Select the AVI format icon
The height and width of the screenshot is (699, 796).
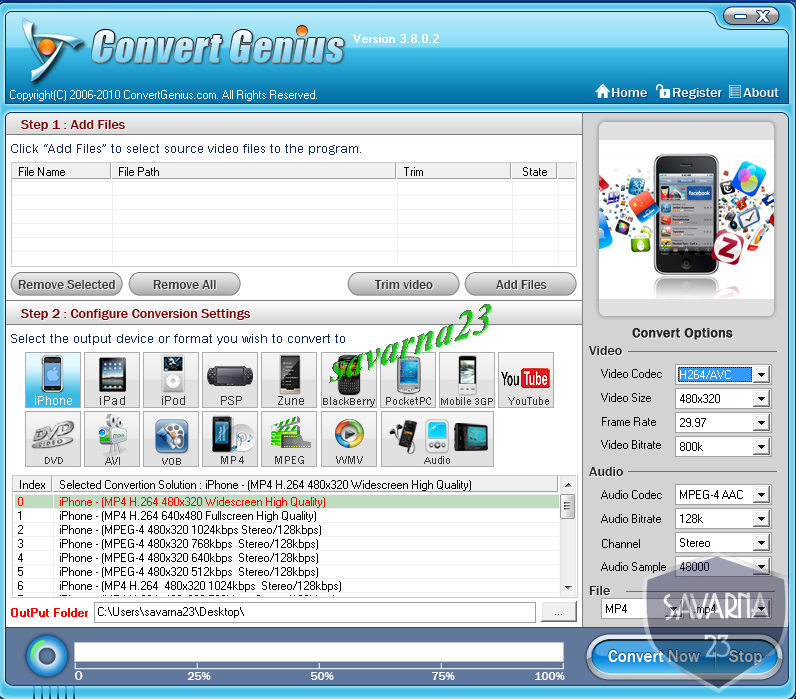pyautogui.click(x=112, y=439)
